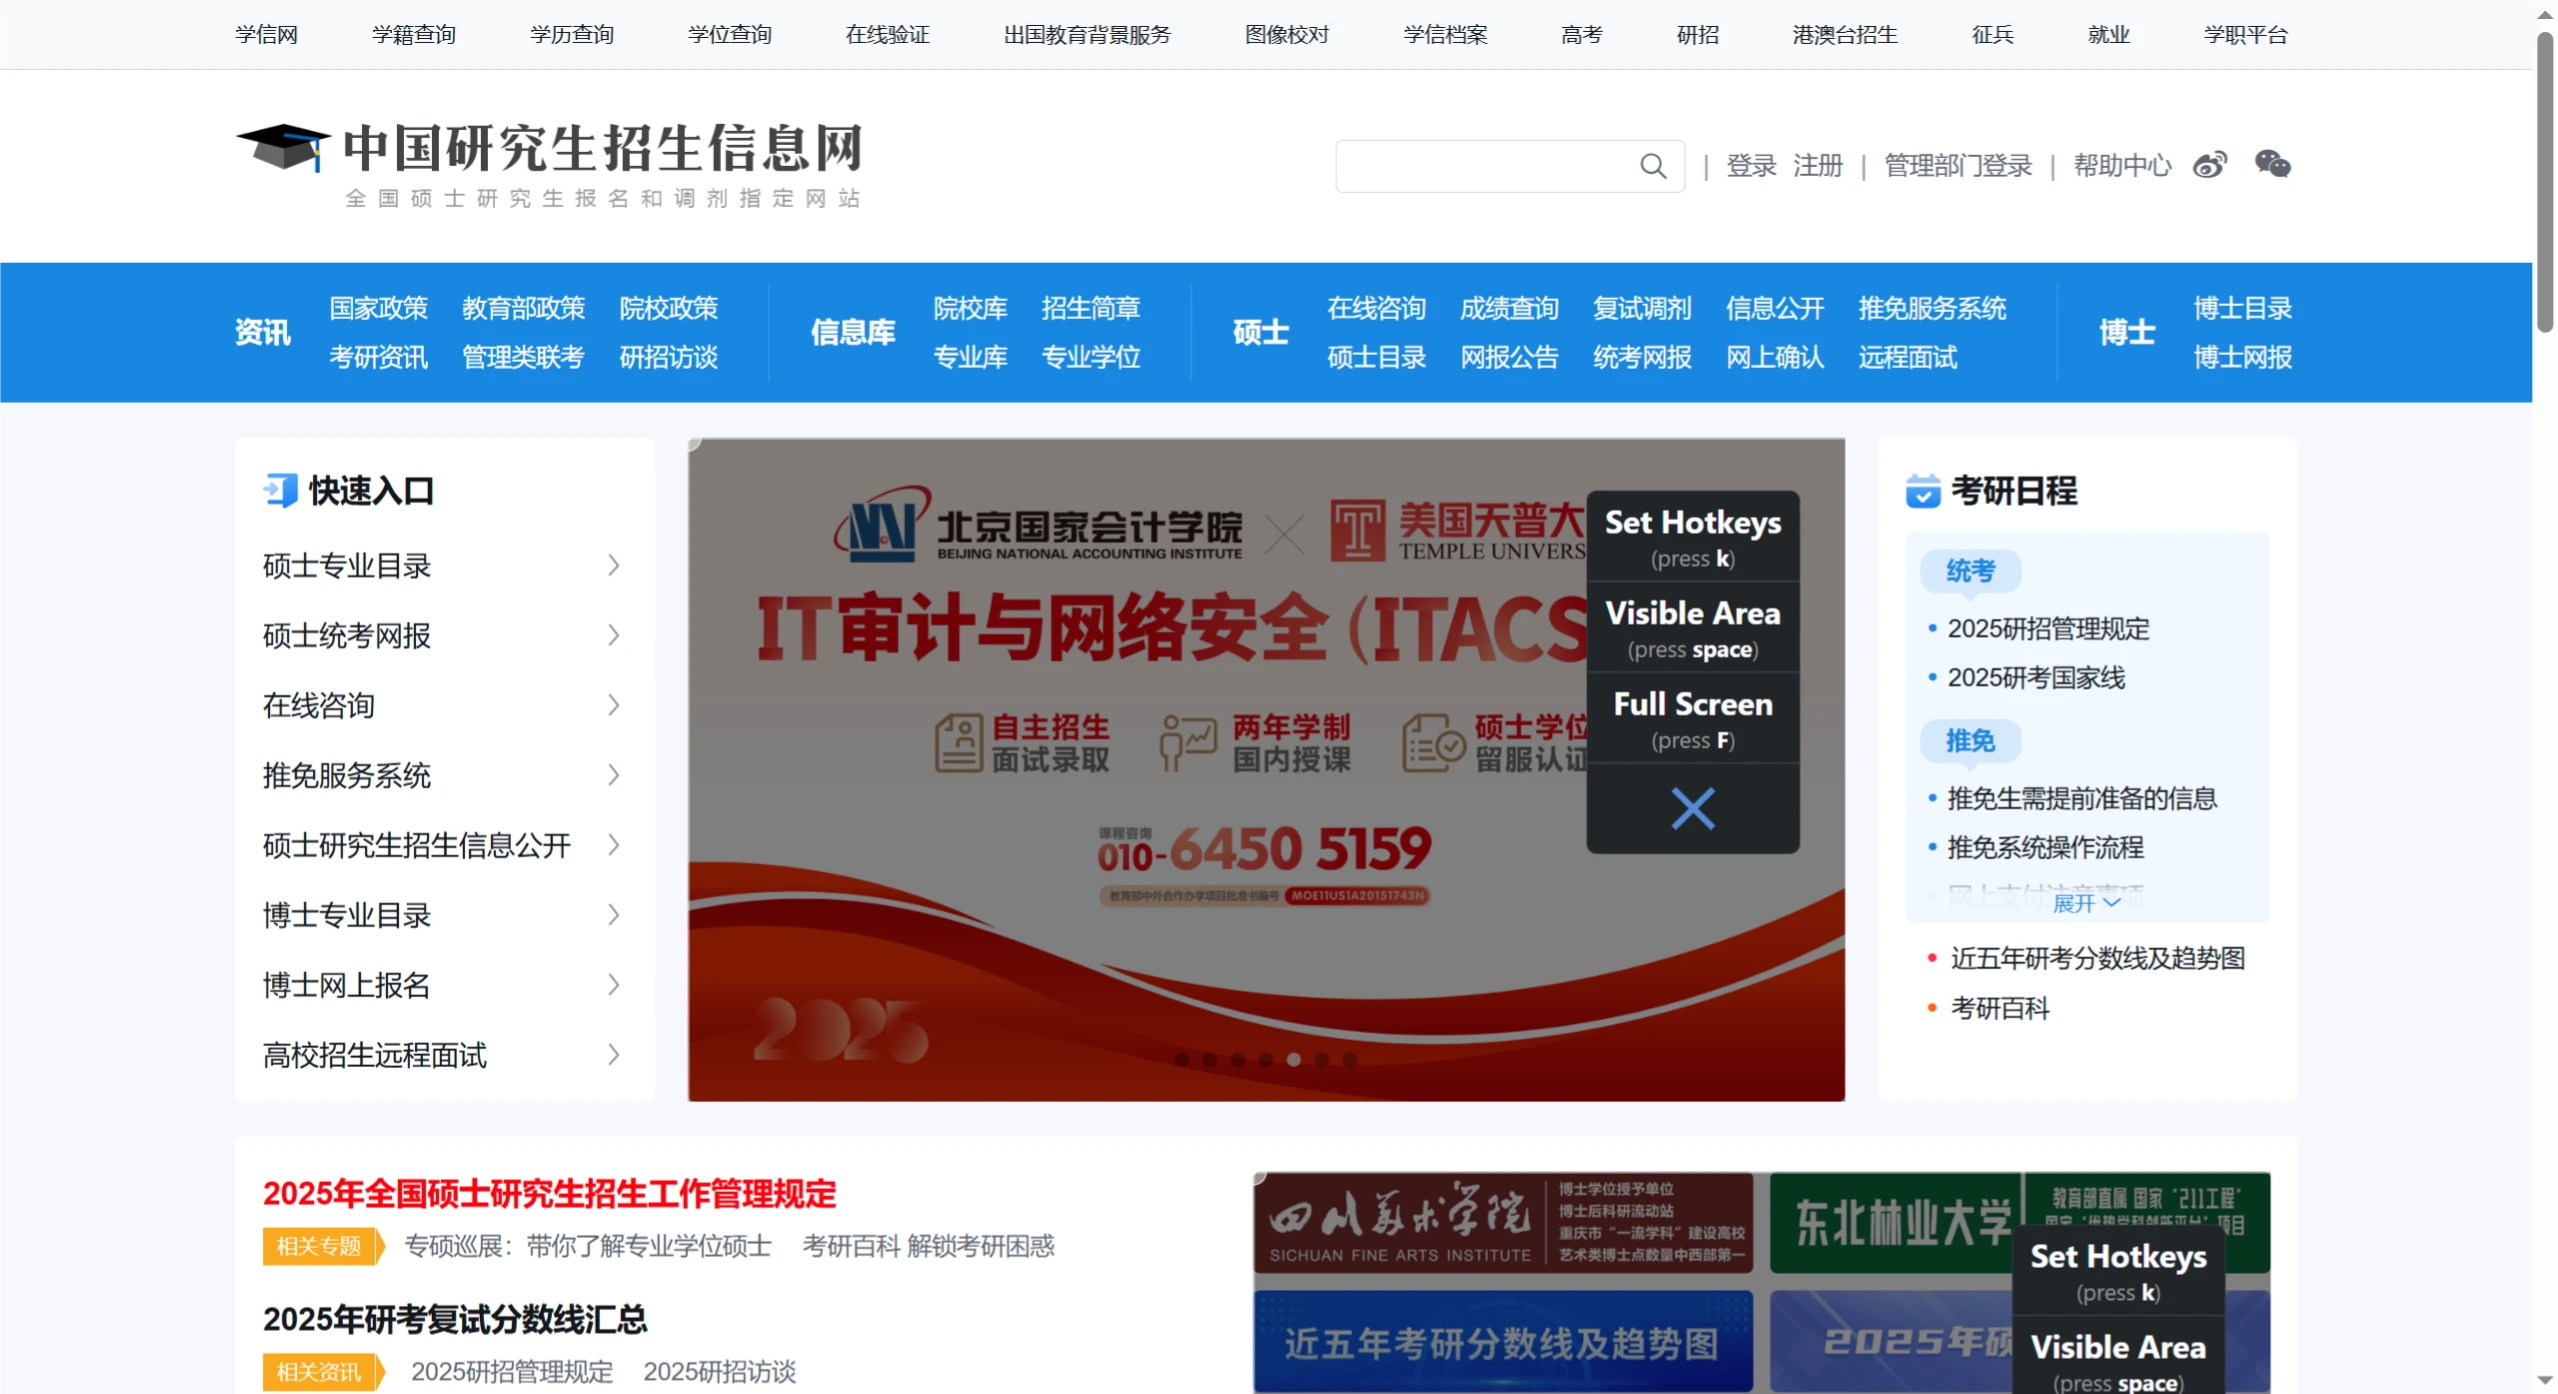Open 学历查询 in the top bar
This screenshot has width=2558, height=1394.
(x=572, y=35)
